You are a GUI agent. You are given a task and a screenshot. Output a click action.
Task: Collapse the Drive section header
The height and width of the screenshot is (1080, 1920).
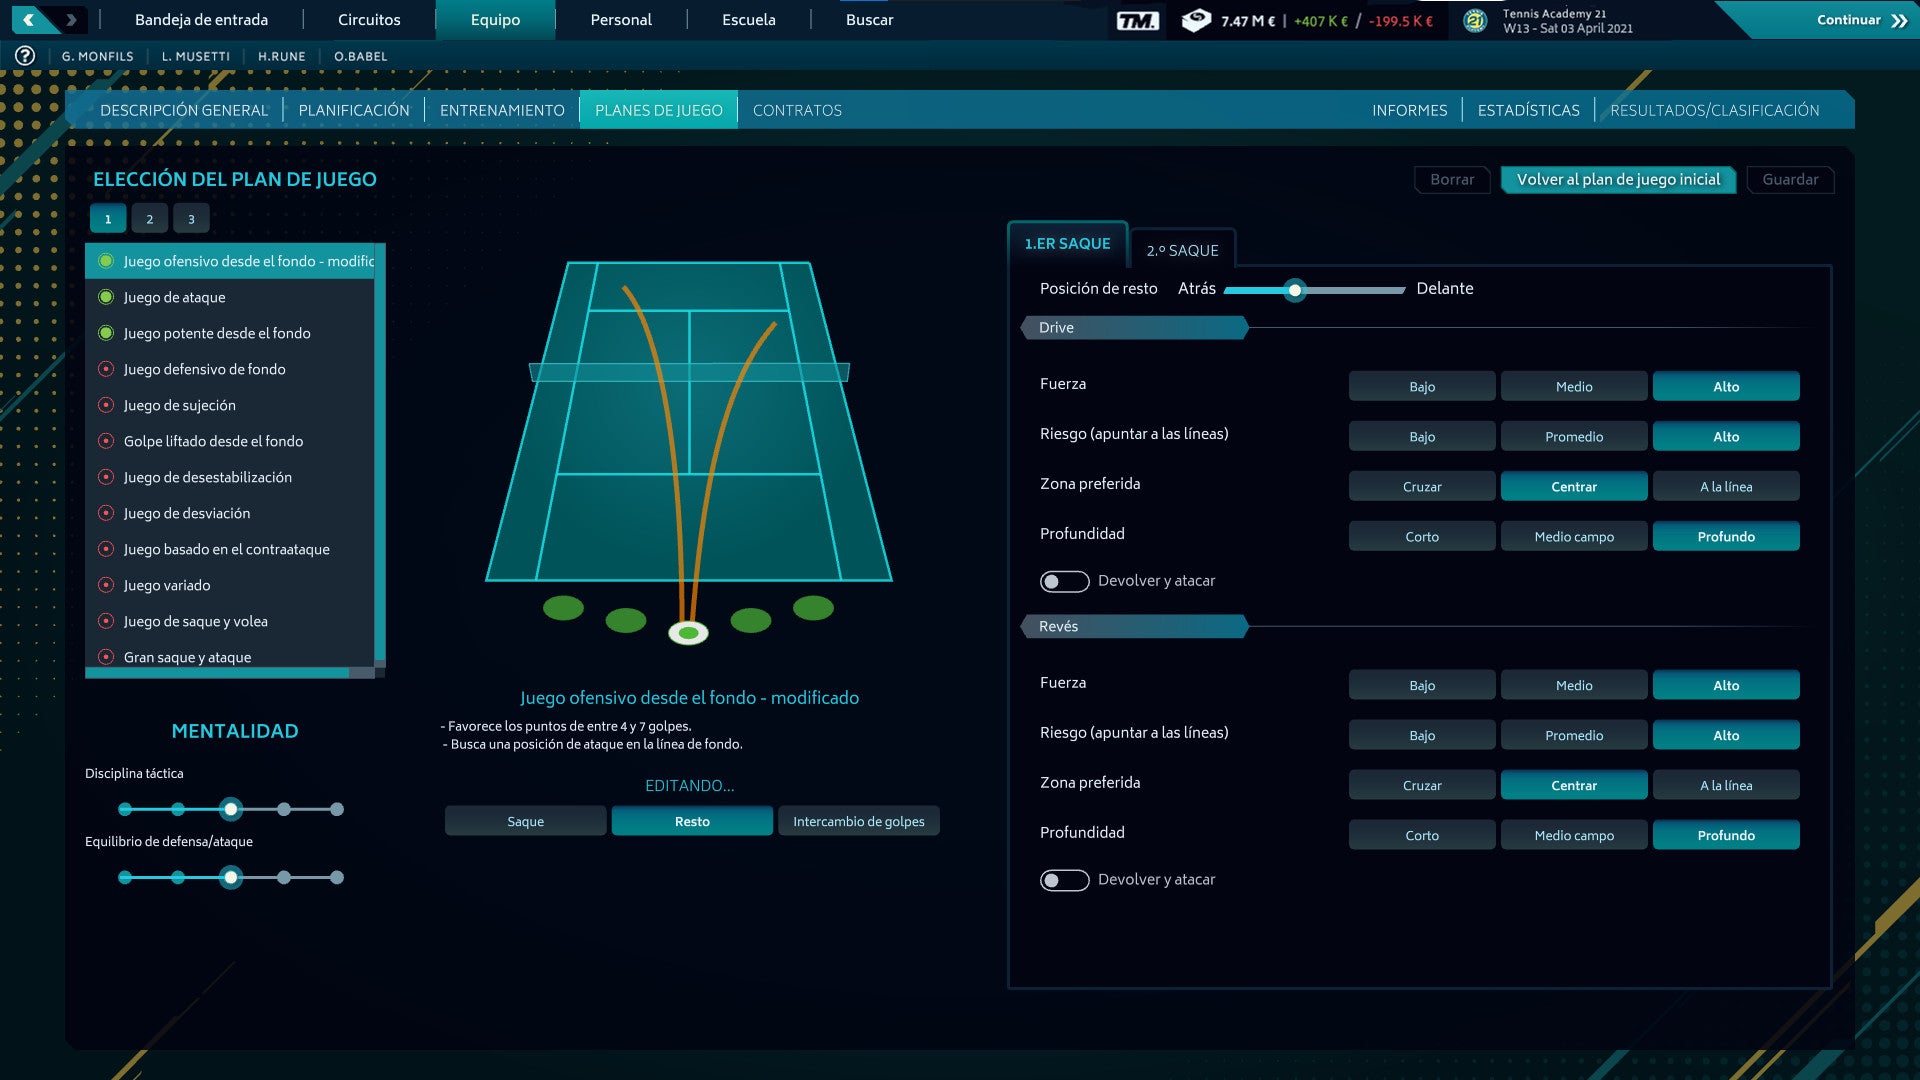pyautogui.click(x=1134, y=328)
